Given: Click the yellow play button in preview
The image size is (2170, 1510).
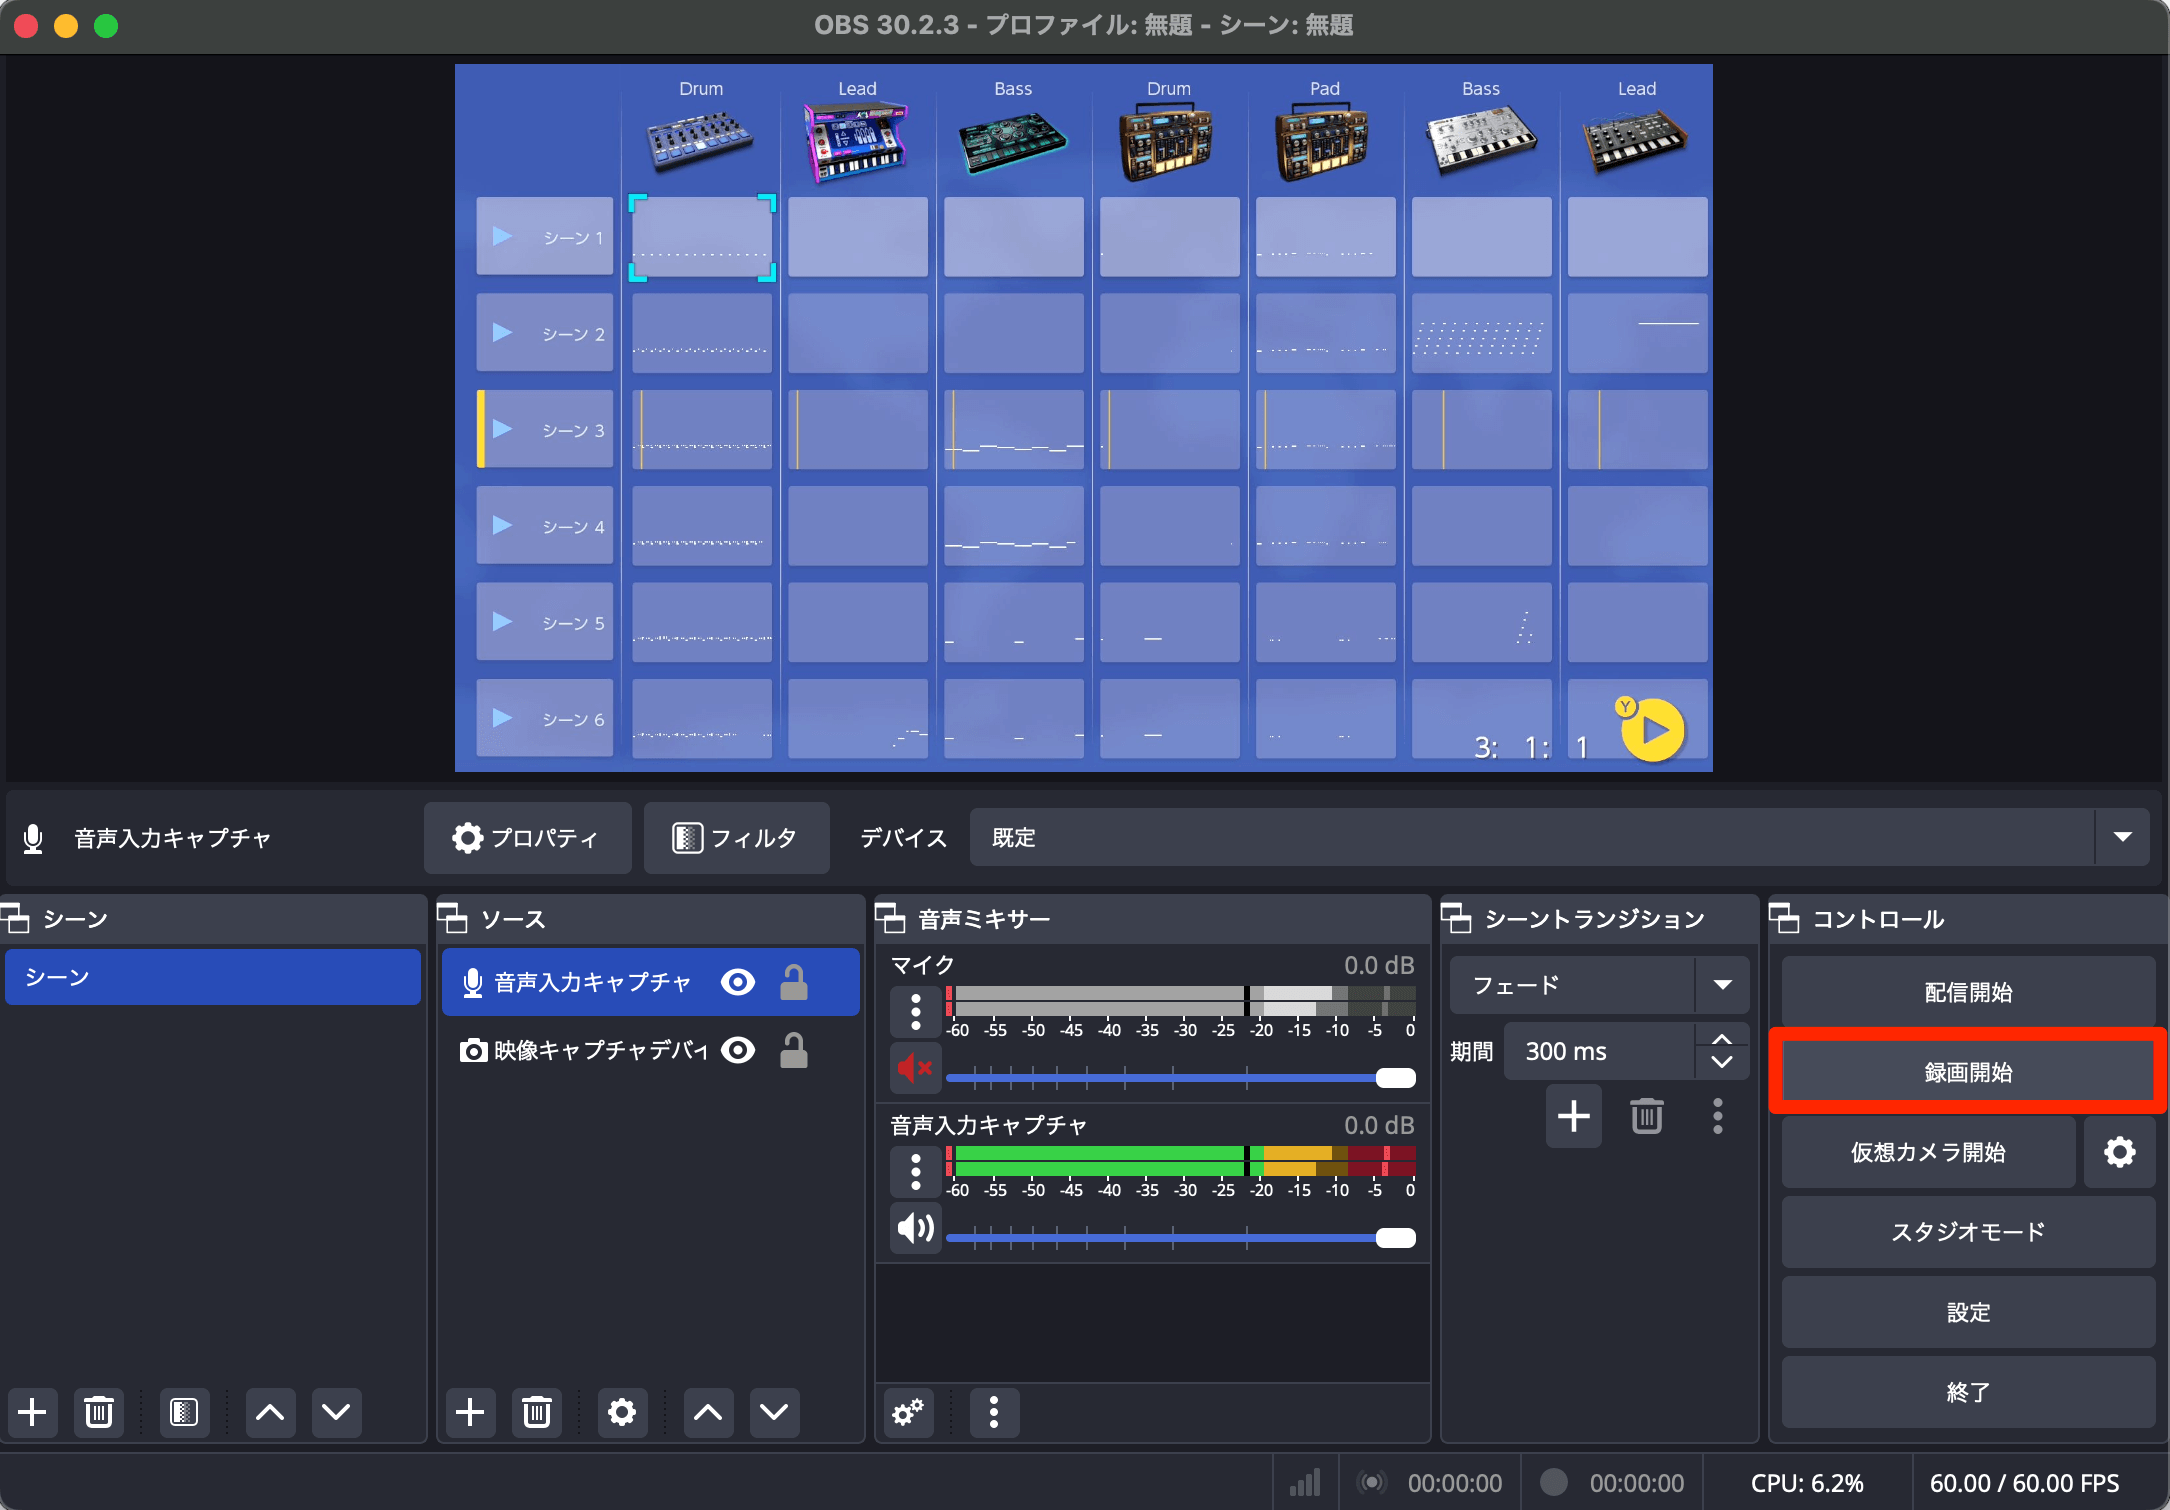Looking at the screenshot, I should tap(1654, 730).
